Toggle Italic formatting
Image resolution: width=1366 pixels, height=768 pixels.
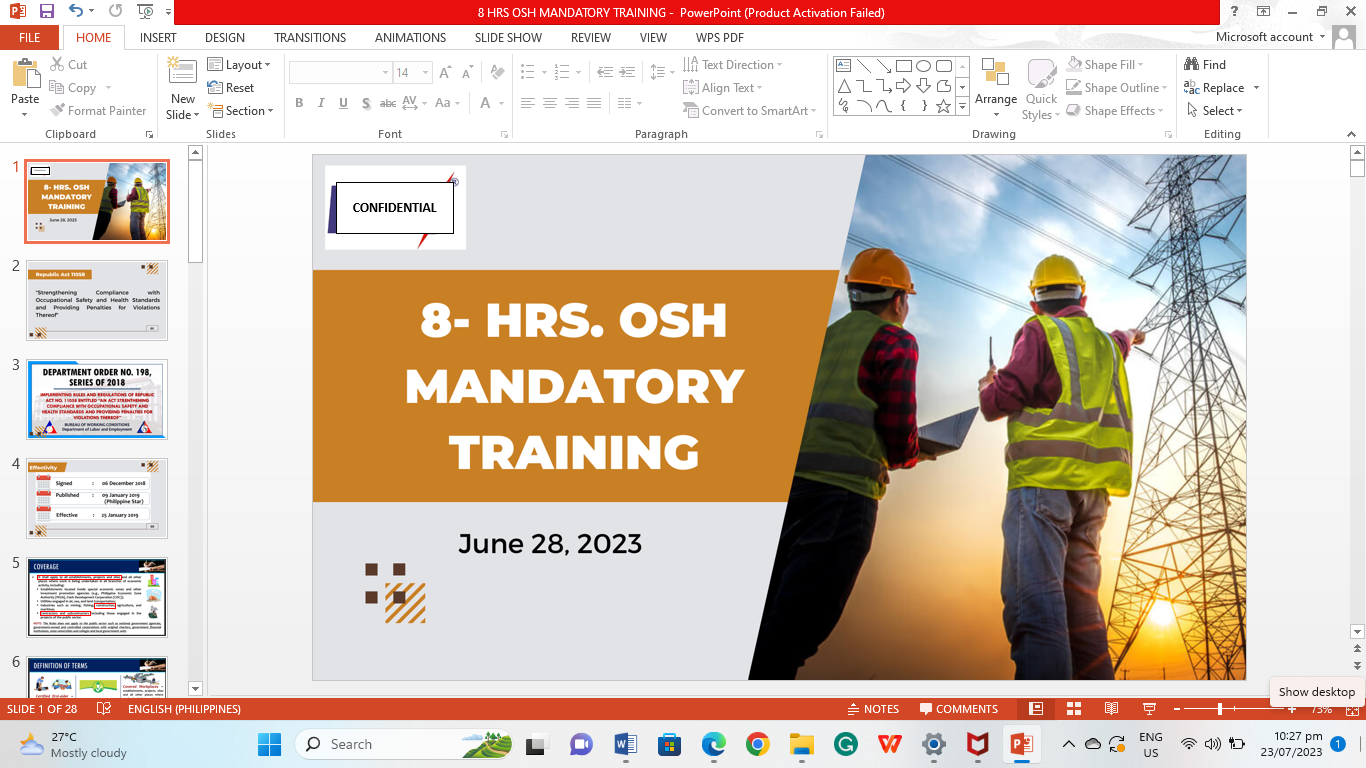pyautogui.click(x=321, y=103)
